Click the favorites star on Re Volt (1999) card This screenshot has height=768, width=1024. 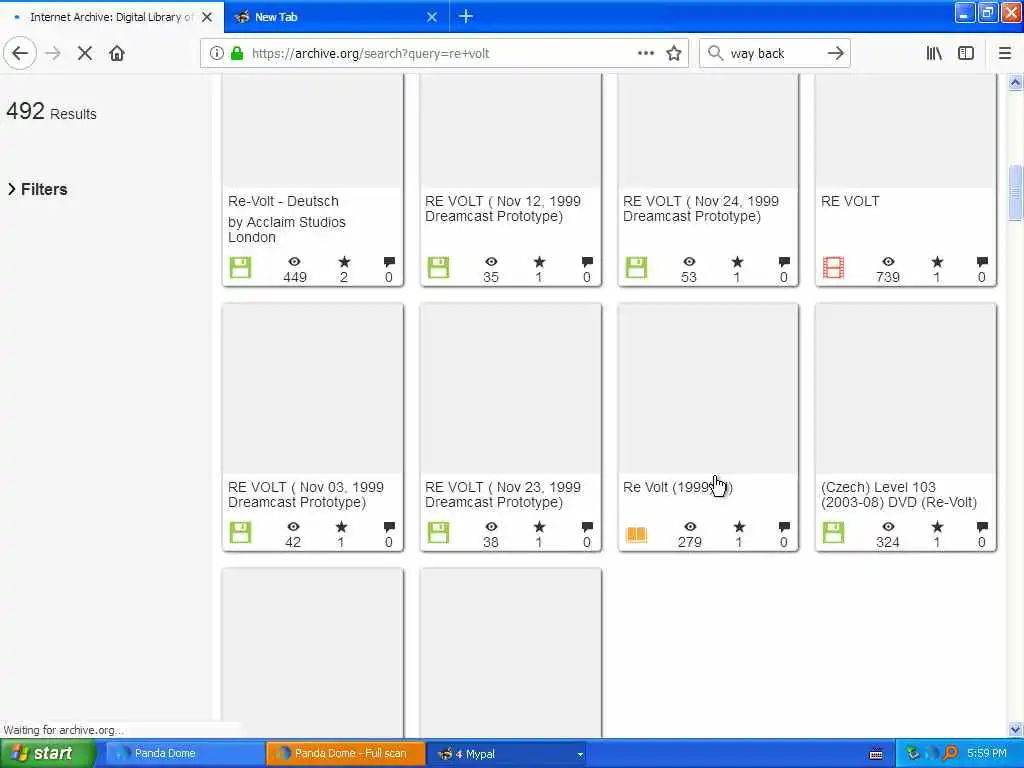tap(739, 526)
